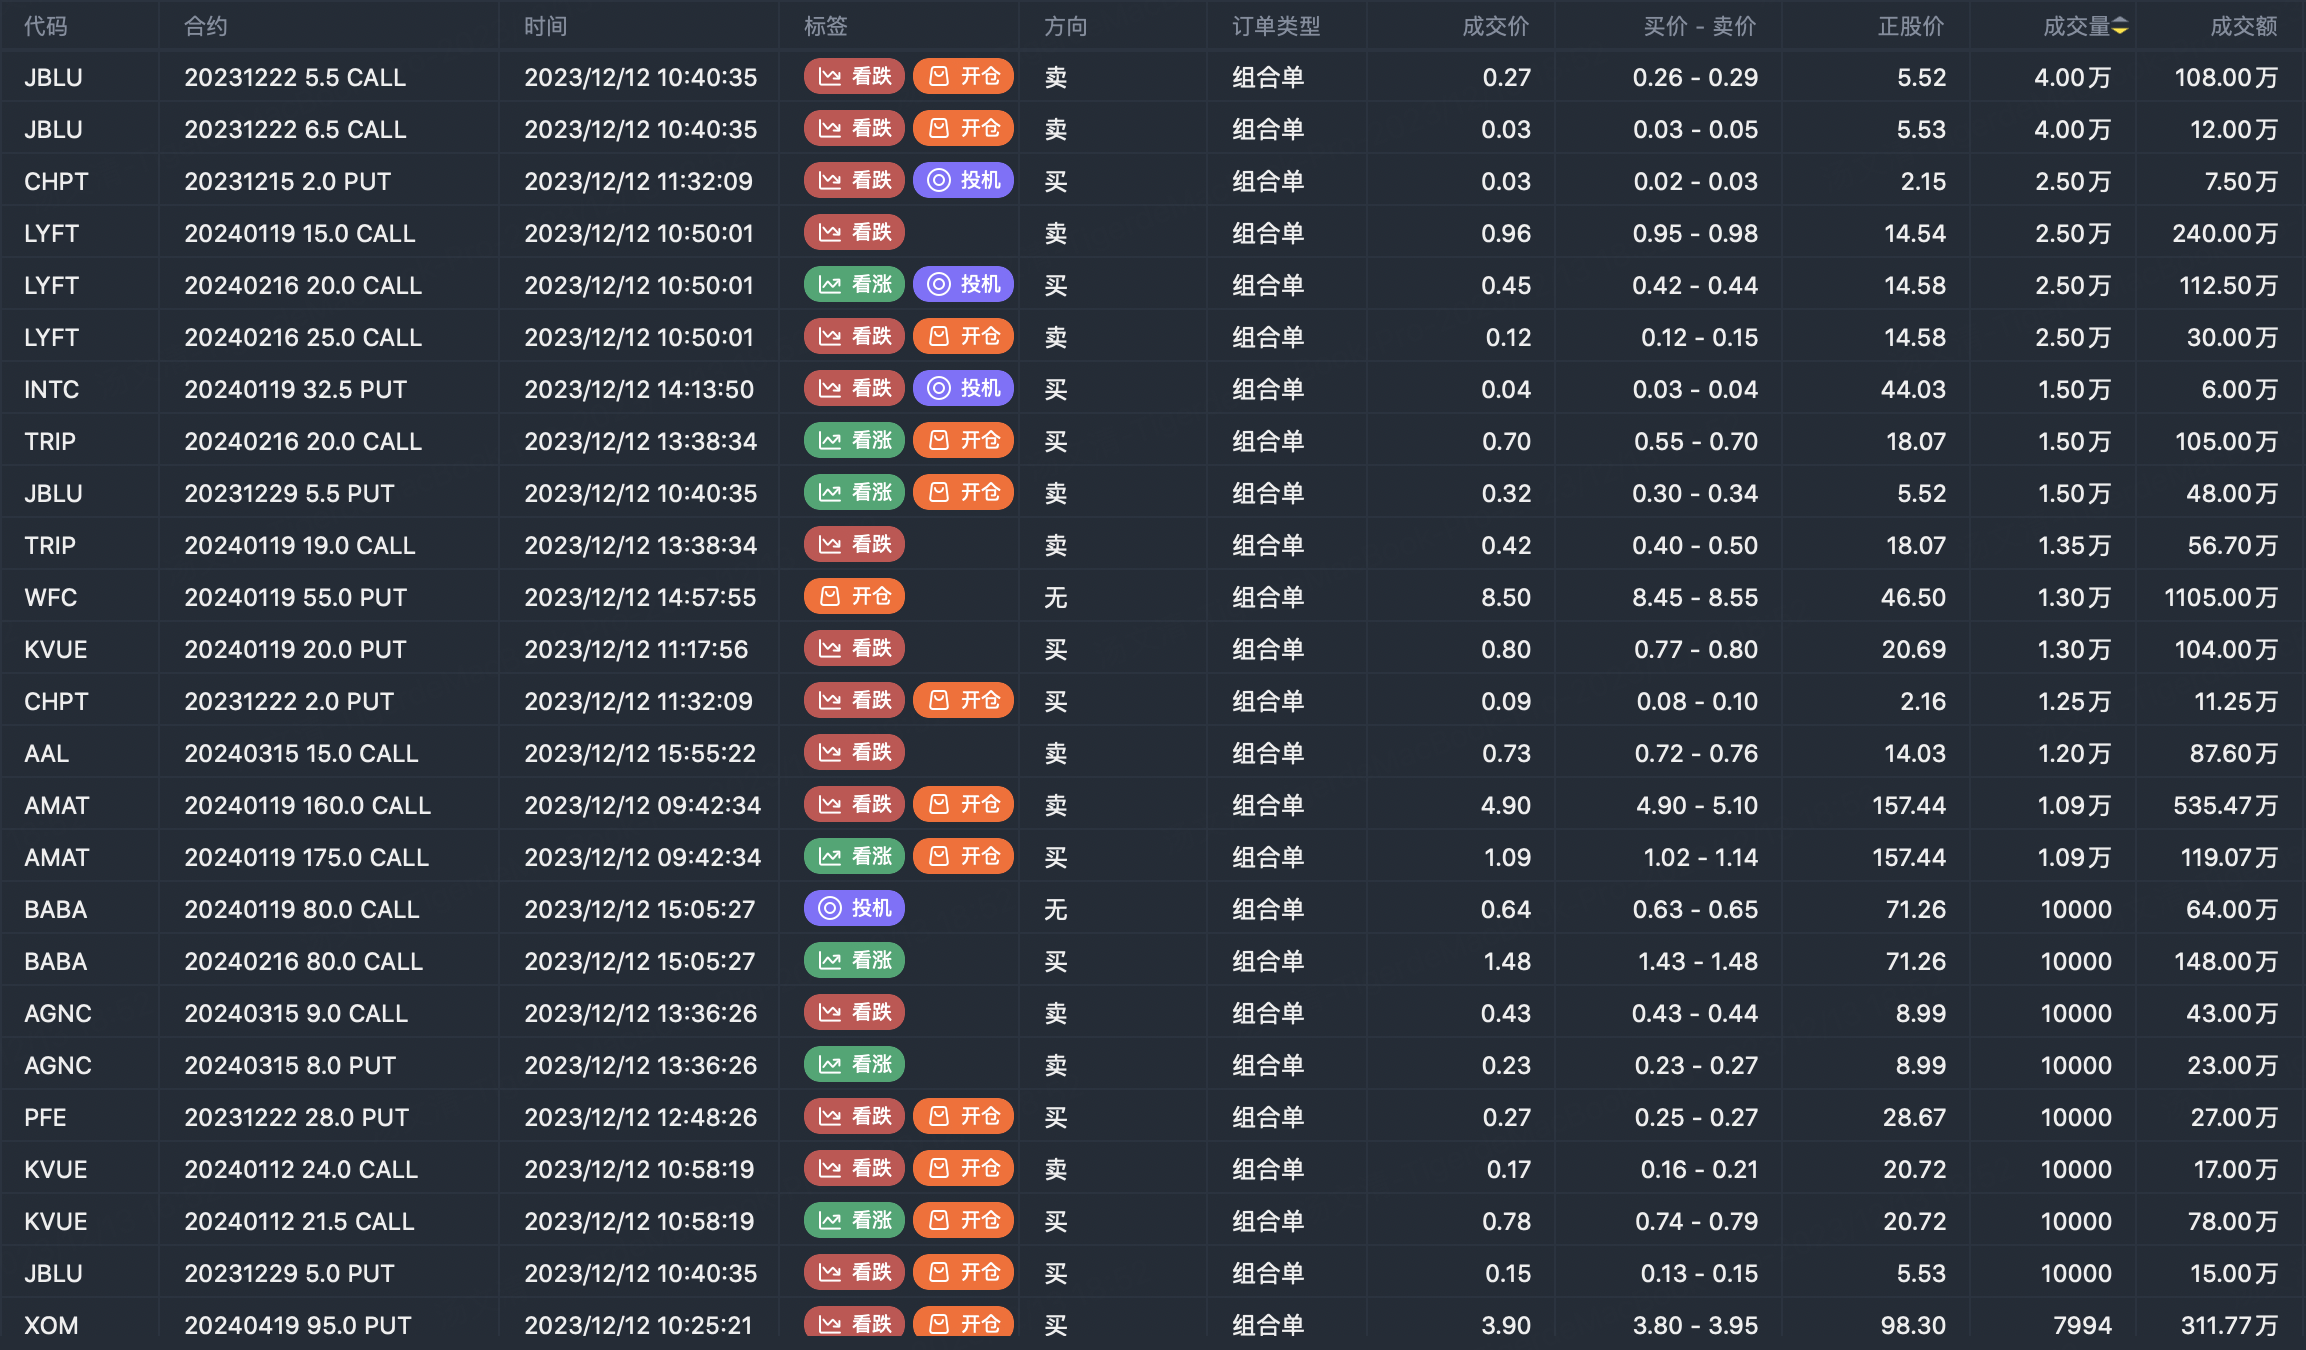The image size is (2306, 1350).
Task: Click the 订单类型 column header
Action: coord(1275,27)
